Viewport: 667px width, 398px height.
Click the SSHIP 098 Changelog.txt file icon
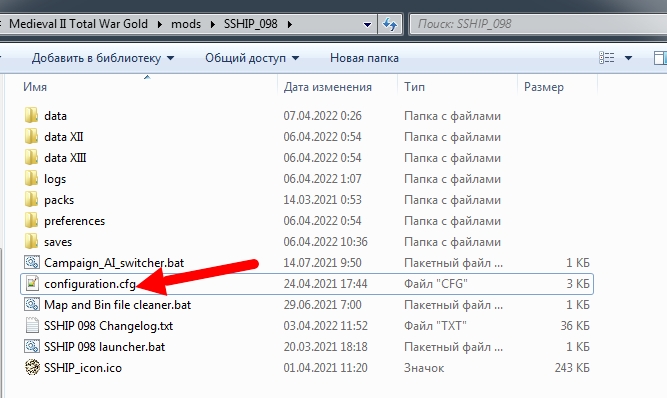[32, 326]
